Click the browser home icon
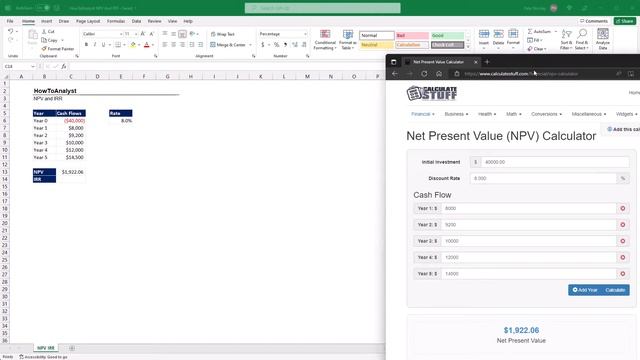The height and width of the screenshot is (360, 640). 439,74
